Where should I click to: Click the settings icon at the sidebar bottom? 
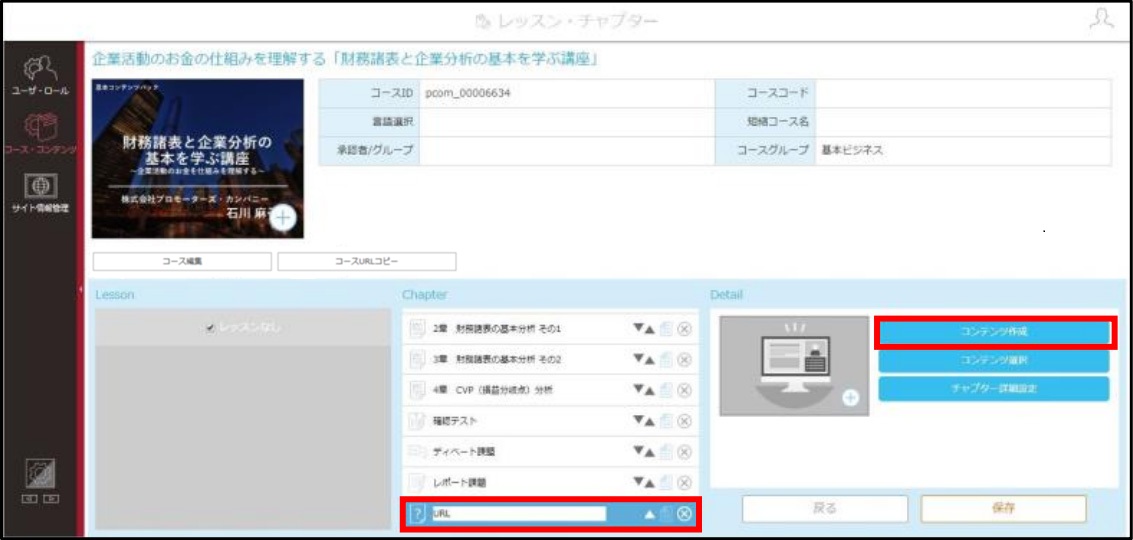[40, 473]
